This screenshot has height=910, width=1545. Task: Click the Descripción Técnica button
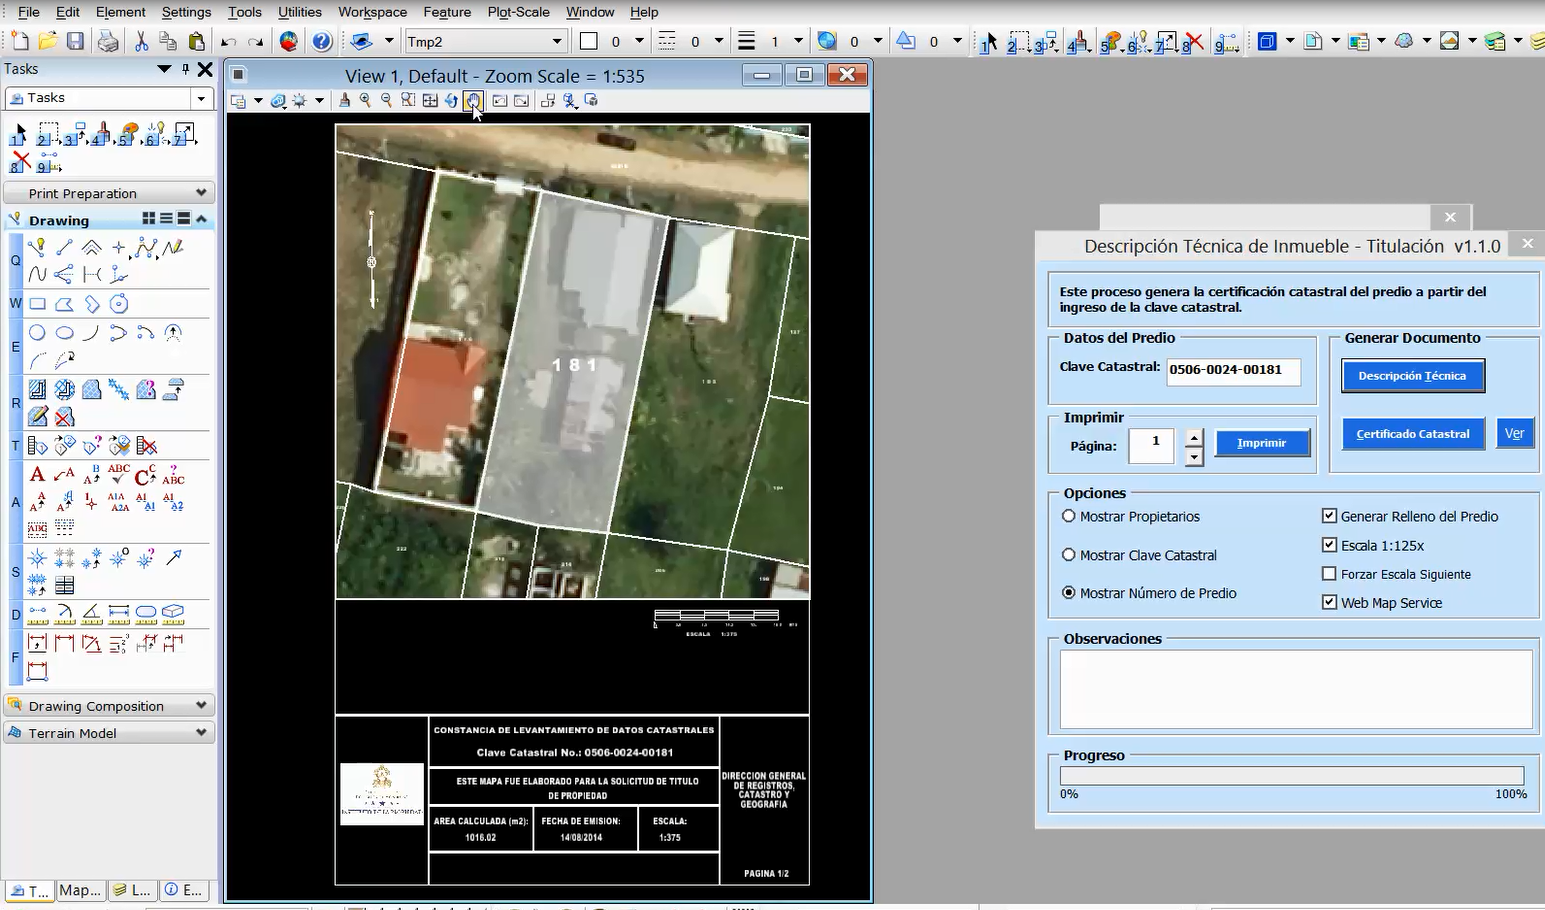coord(1412,376)
